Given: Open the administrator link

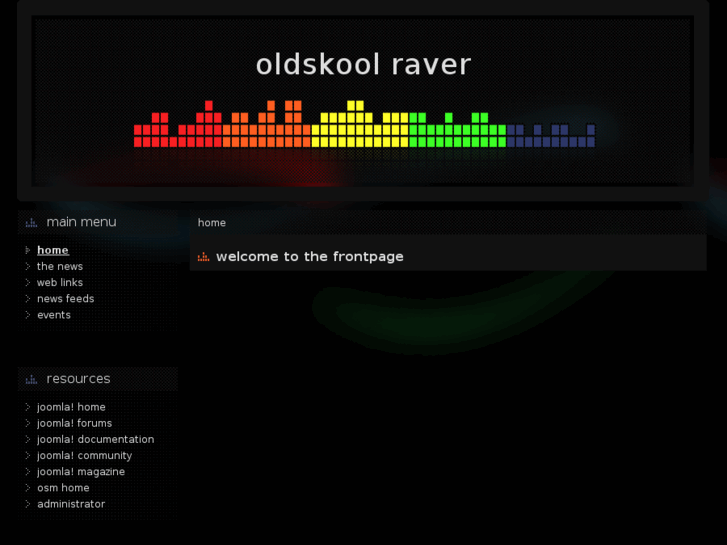Looking at the screenshot, I should pyautogui.click(x=71, y=504).
